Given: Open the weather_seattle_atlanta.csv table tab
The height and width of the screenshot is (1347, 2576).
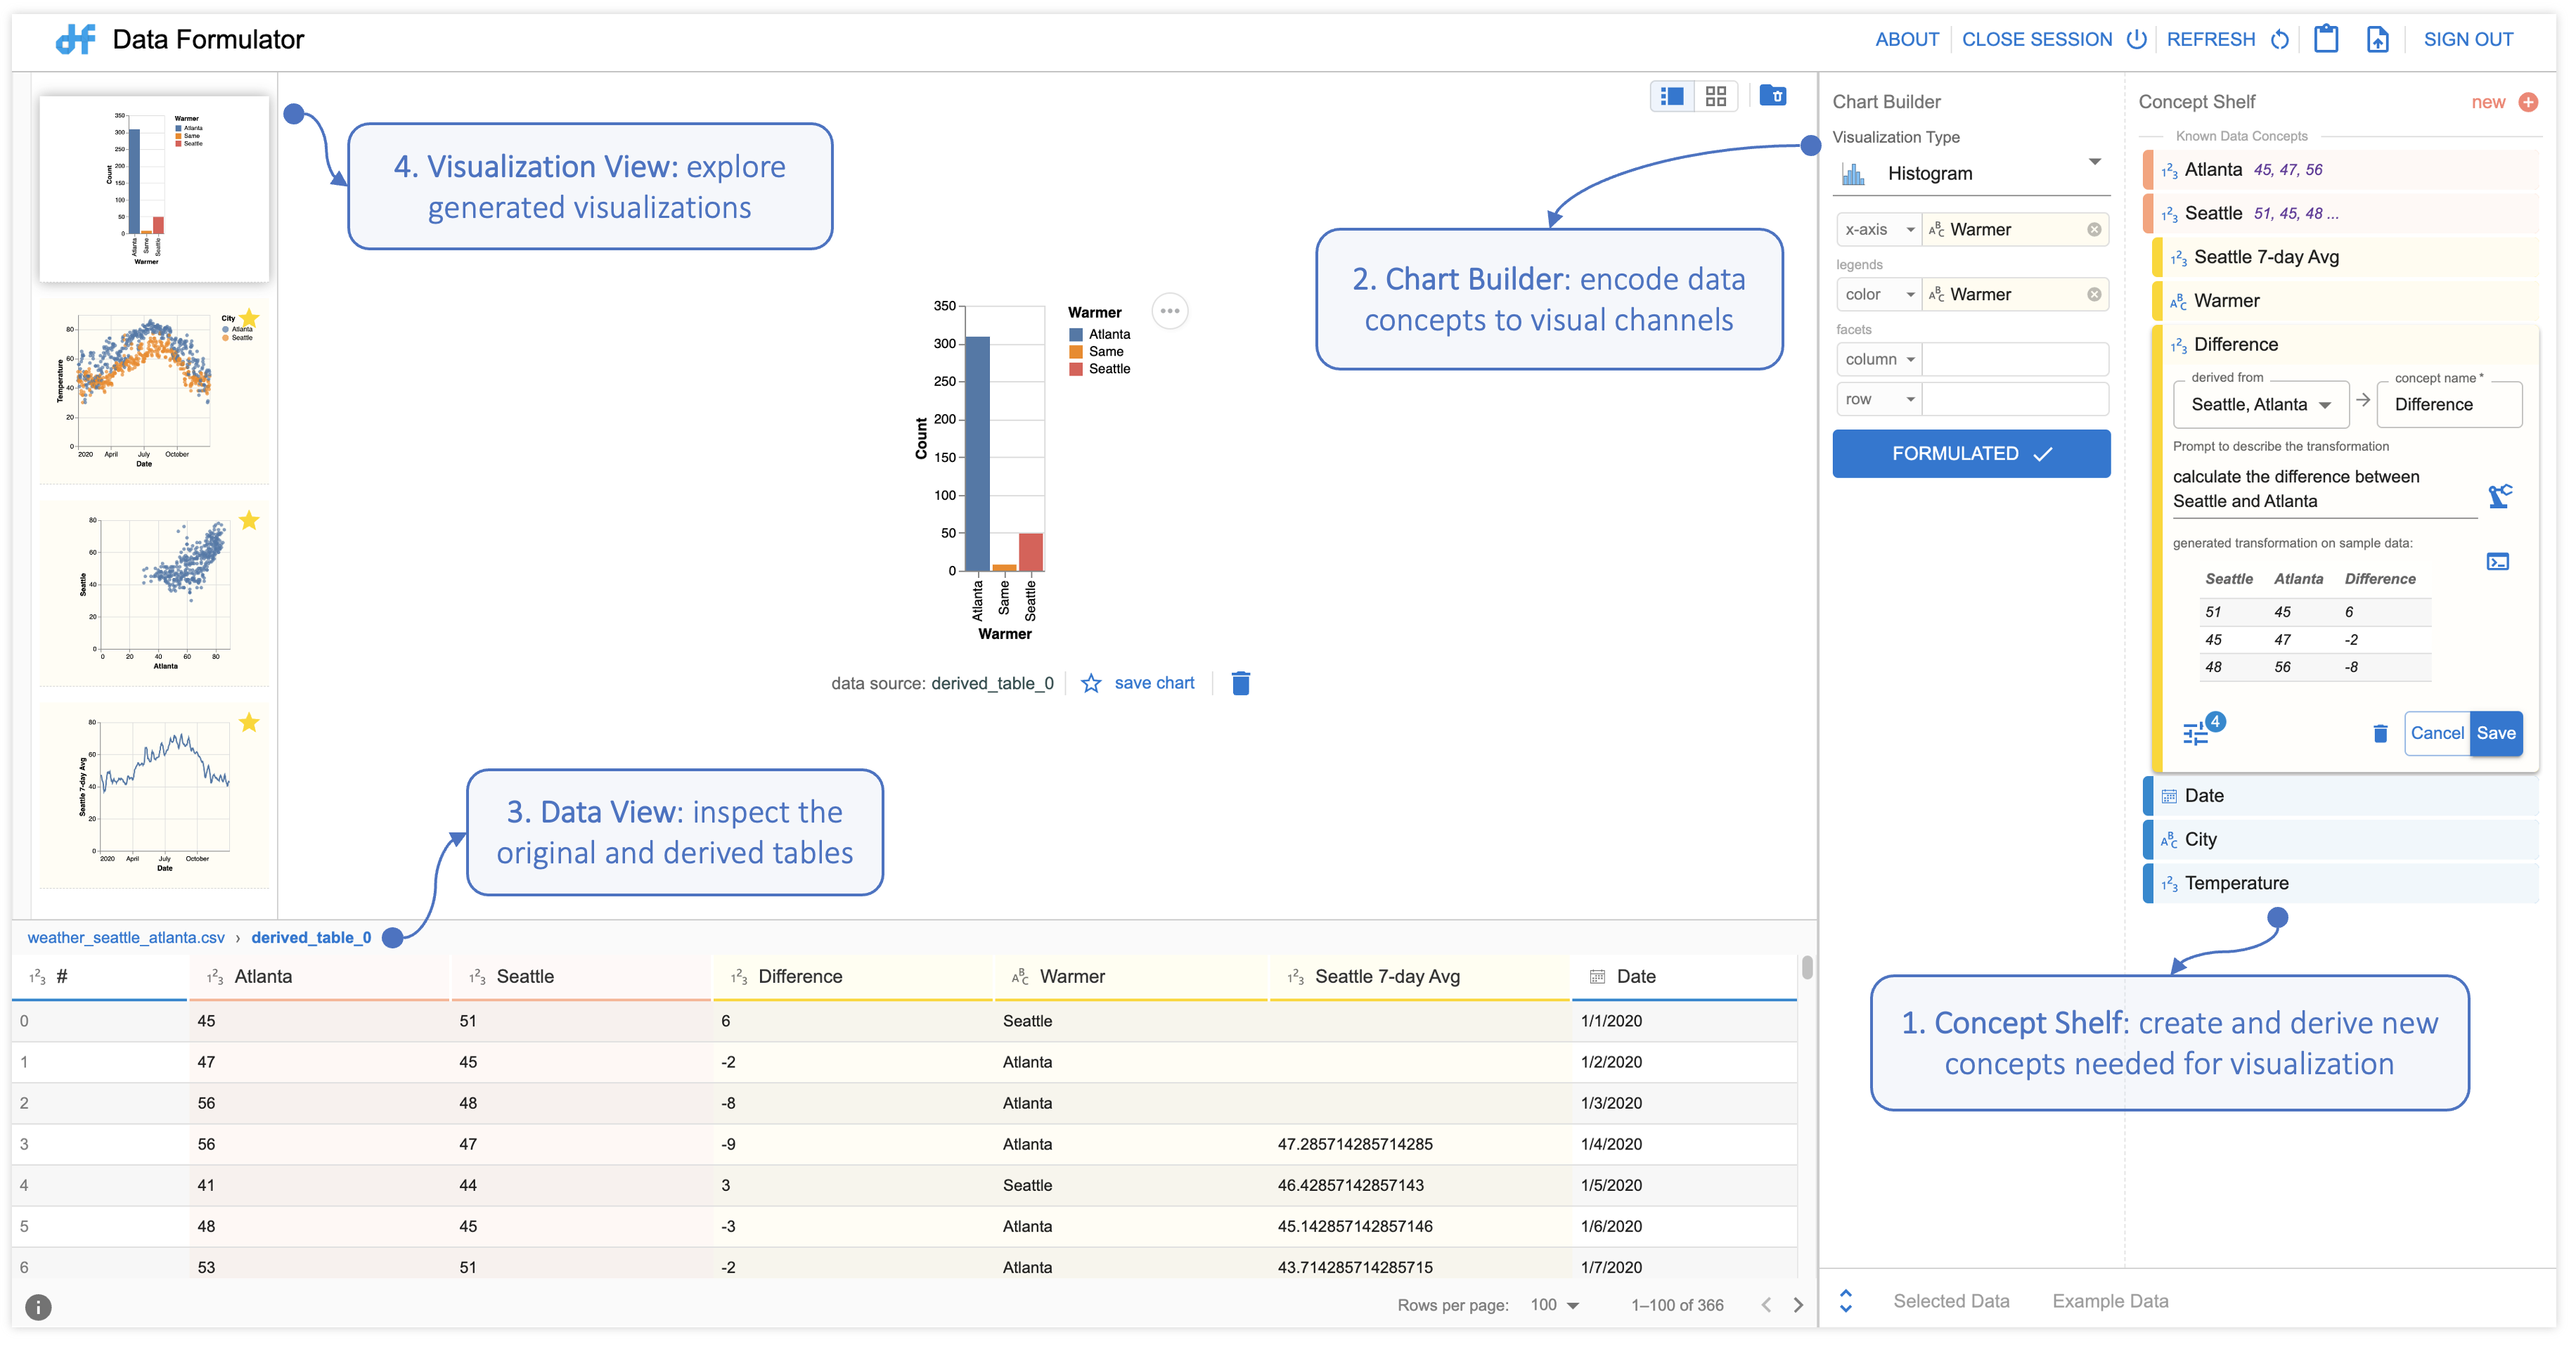Looking at the screenshot, I should [126, 937].
